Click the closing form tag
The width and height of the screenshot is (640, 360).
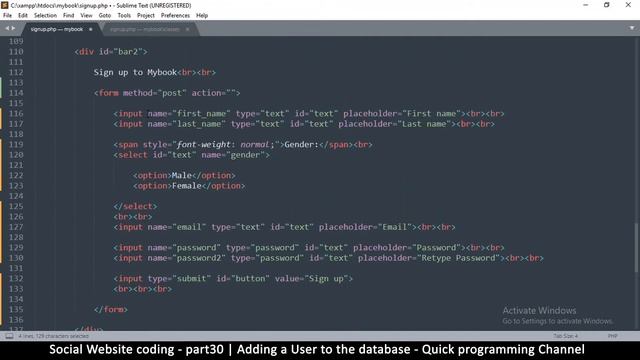click(111, 309)
